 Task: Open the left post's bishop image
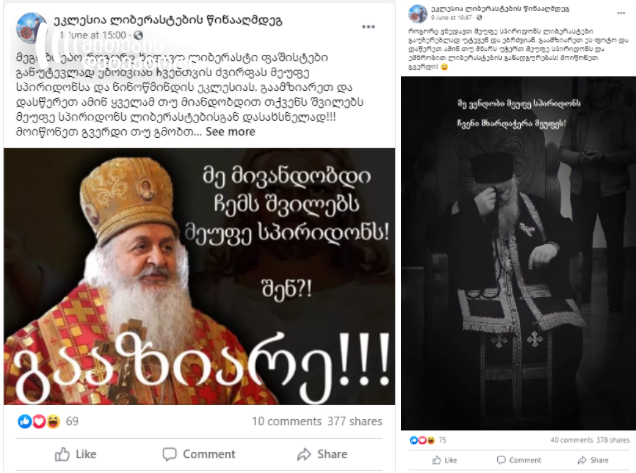pos(200,276)
